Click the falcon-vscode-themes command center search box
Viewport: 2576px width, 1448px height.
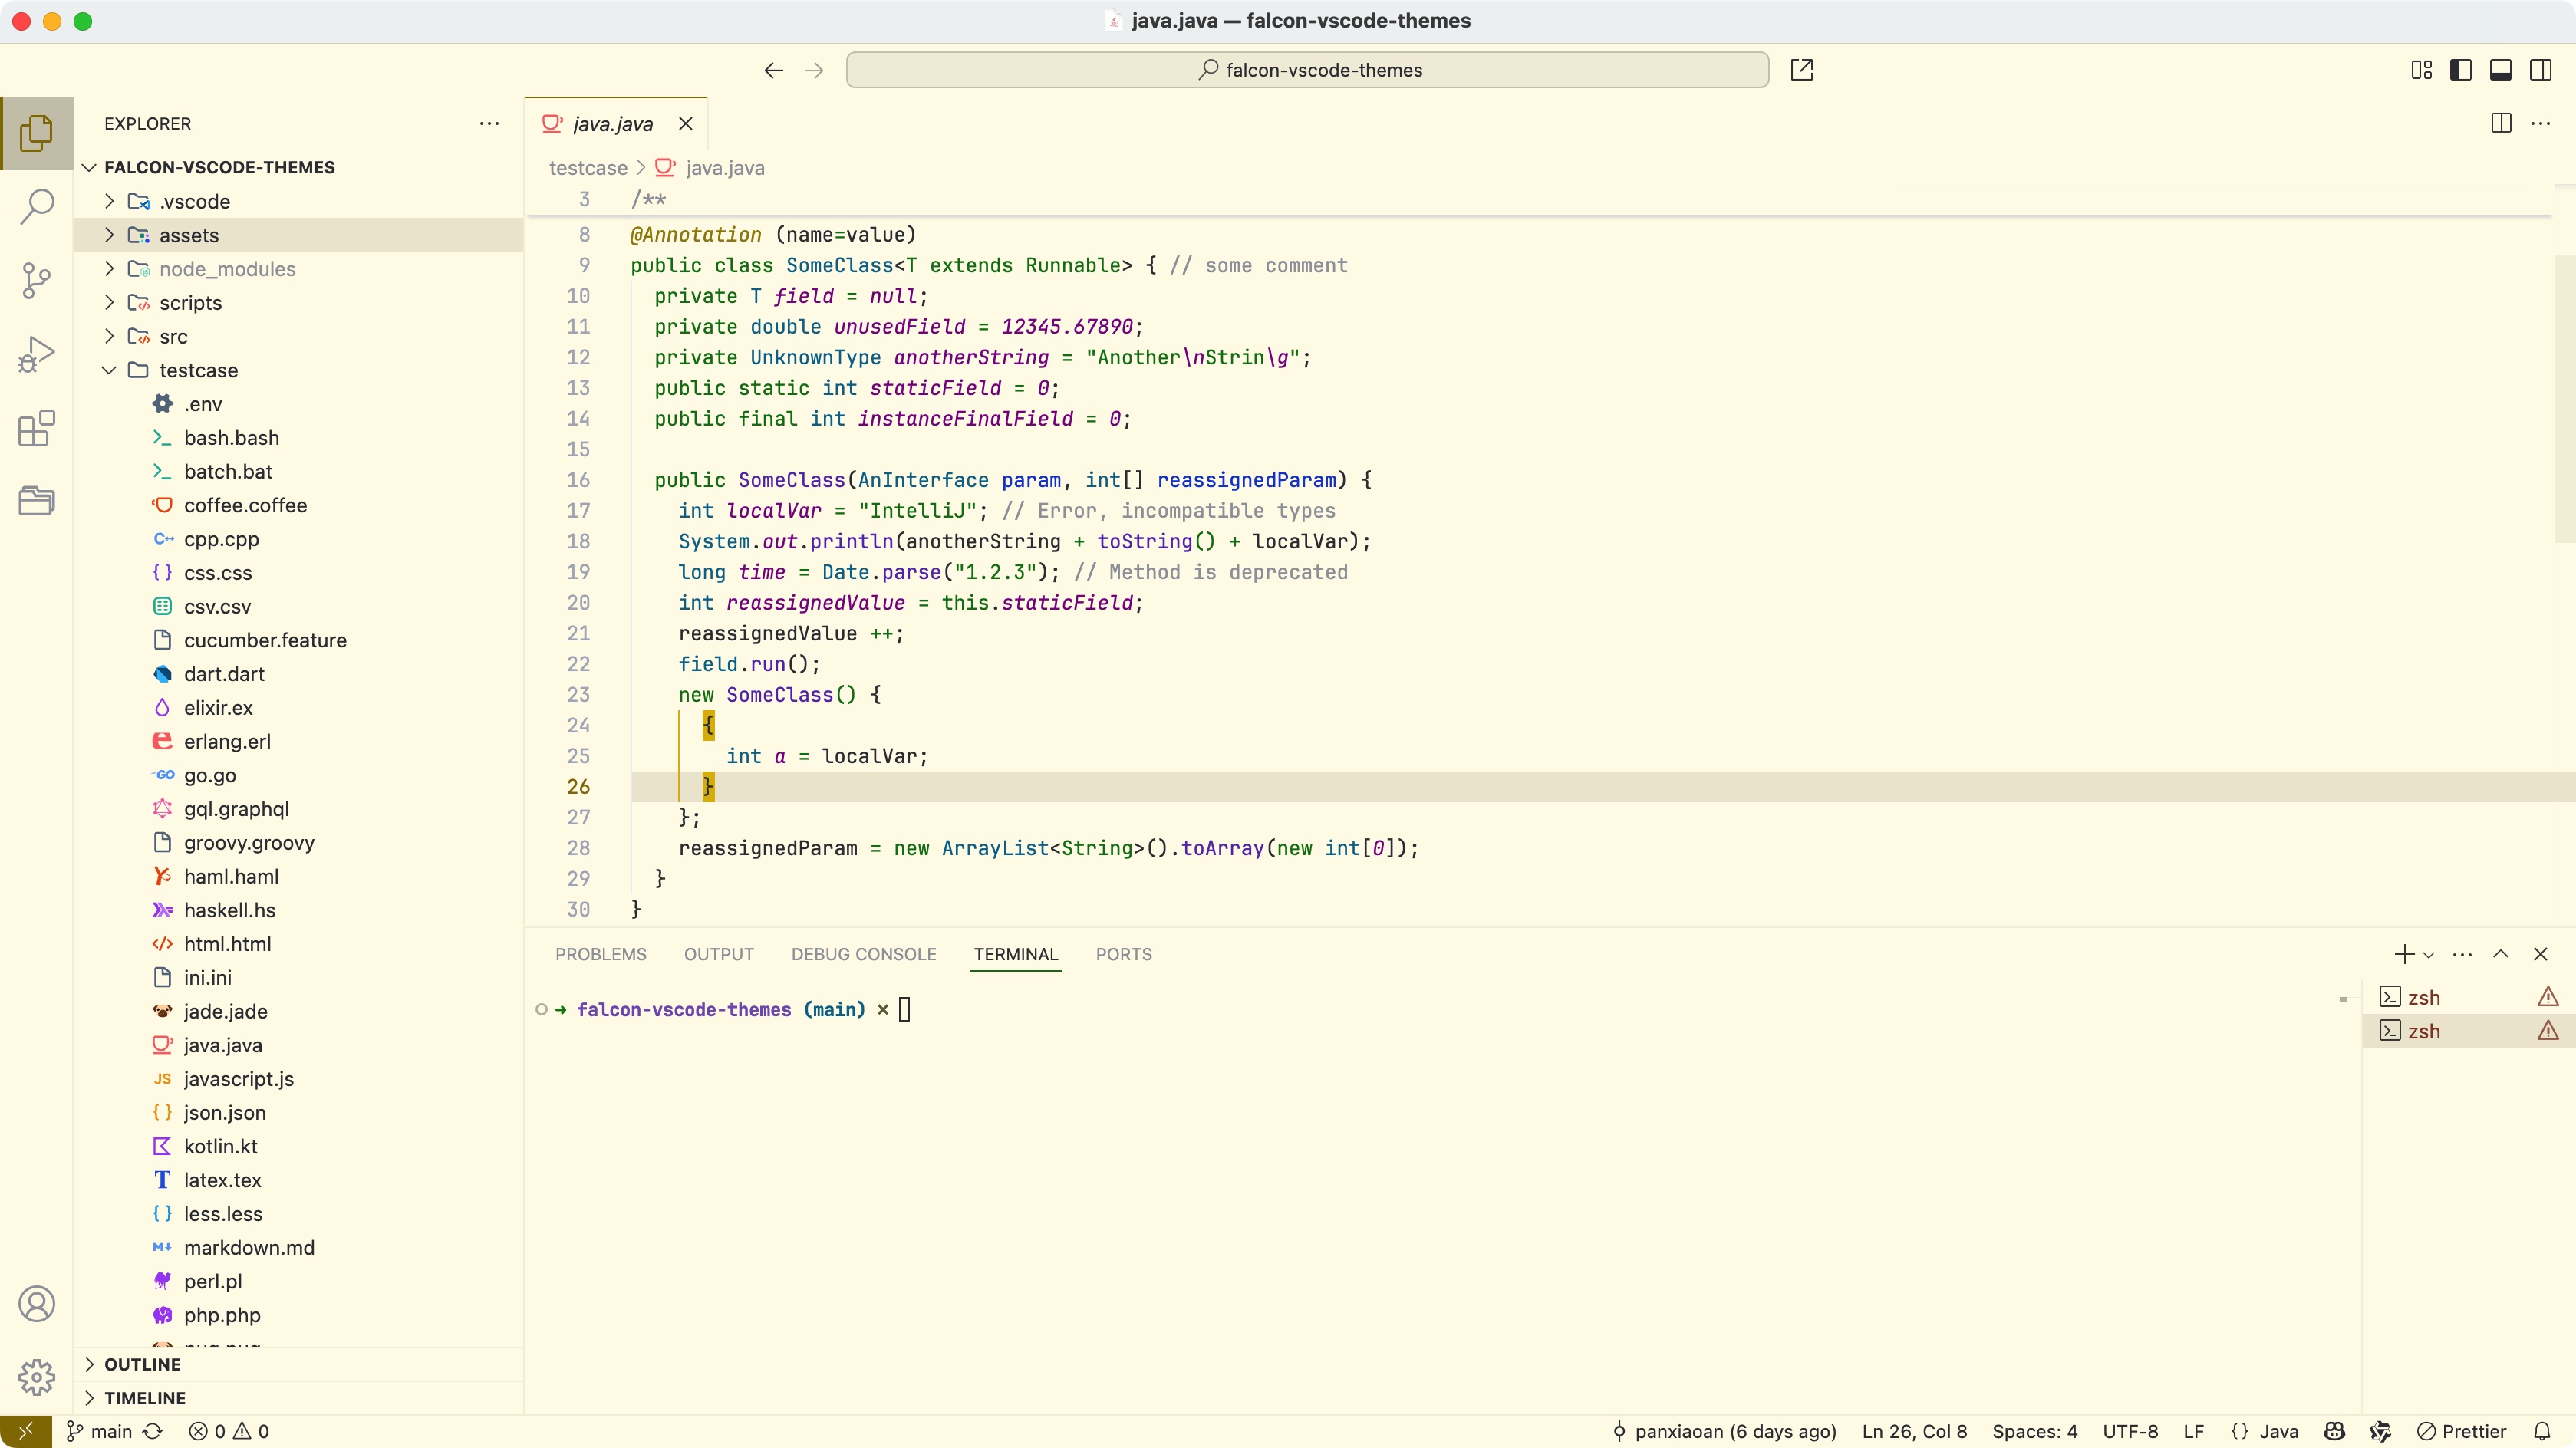[x=1307, y=70]
